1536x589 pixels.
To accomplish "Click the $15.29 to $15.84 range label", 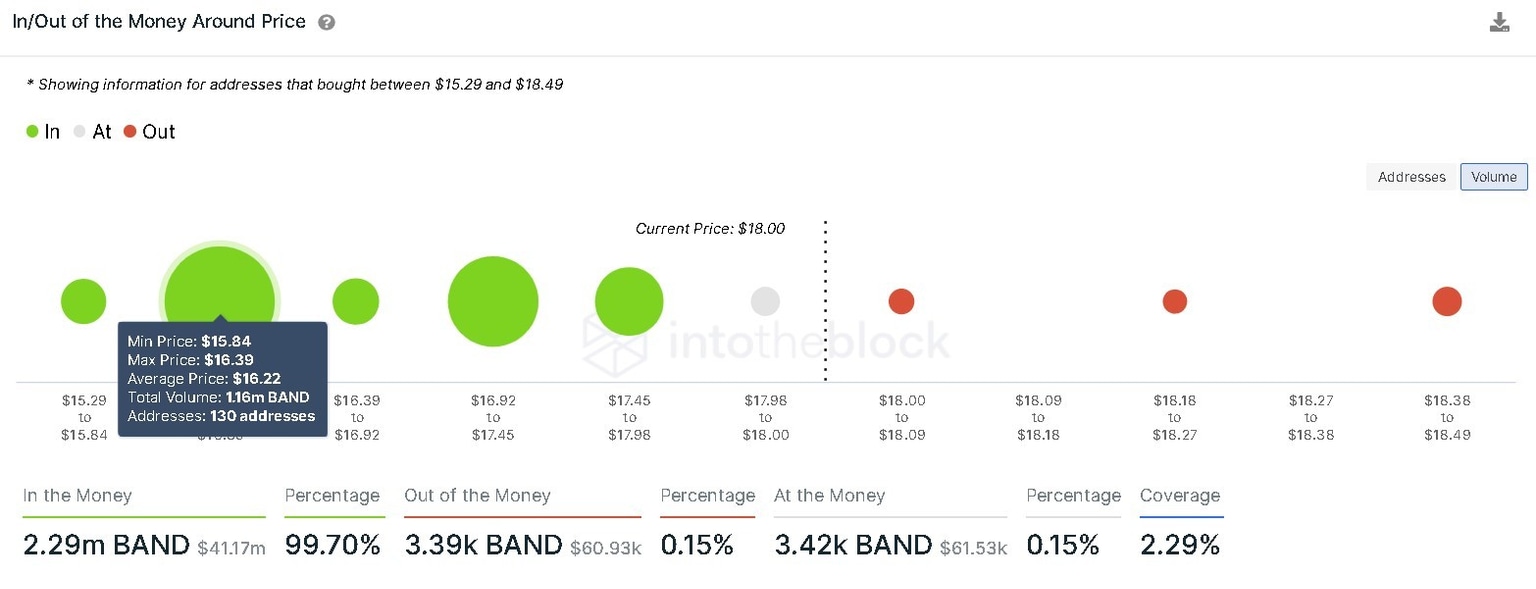I will click(x=84, y=417).
